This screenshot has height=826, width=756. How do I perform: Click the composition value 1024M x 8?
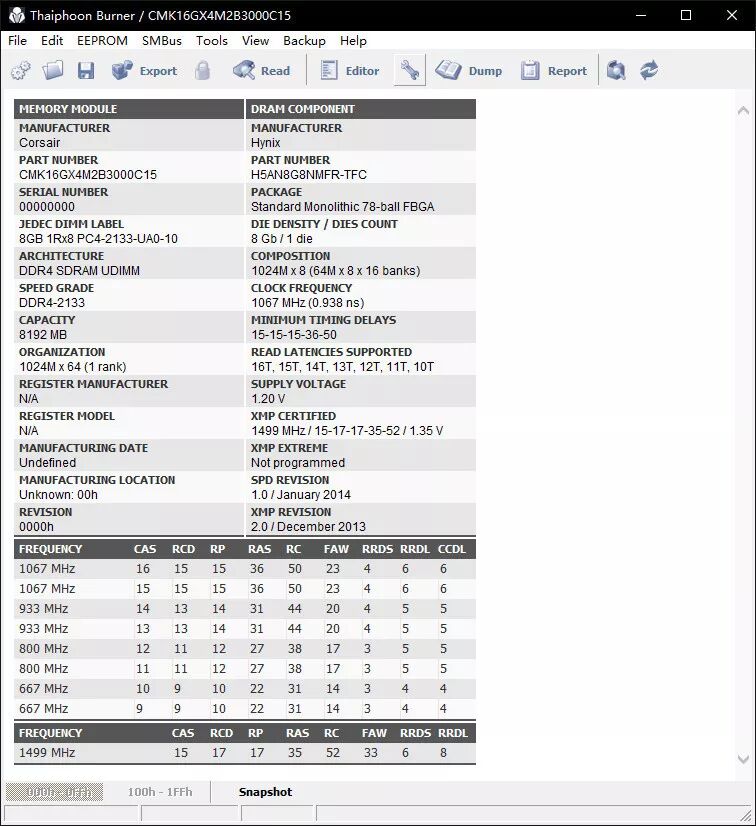pos(336,271)
